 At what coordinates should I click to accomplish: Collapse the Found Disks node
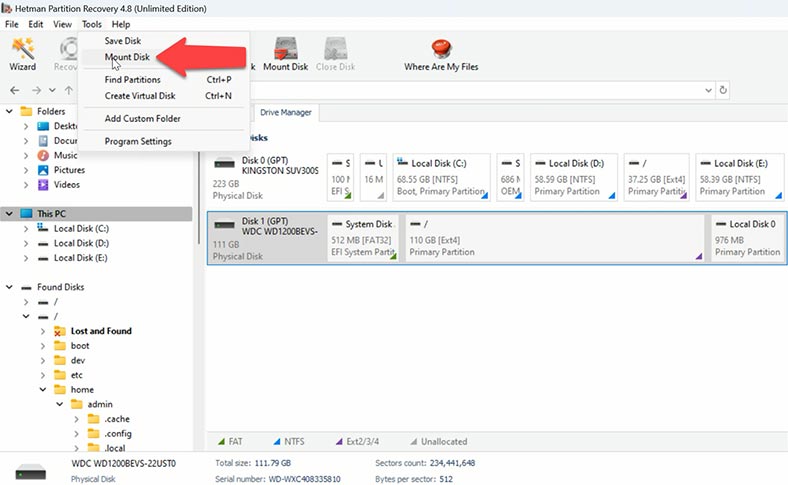point(9,287)
